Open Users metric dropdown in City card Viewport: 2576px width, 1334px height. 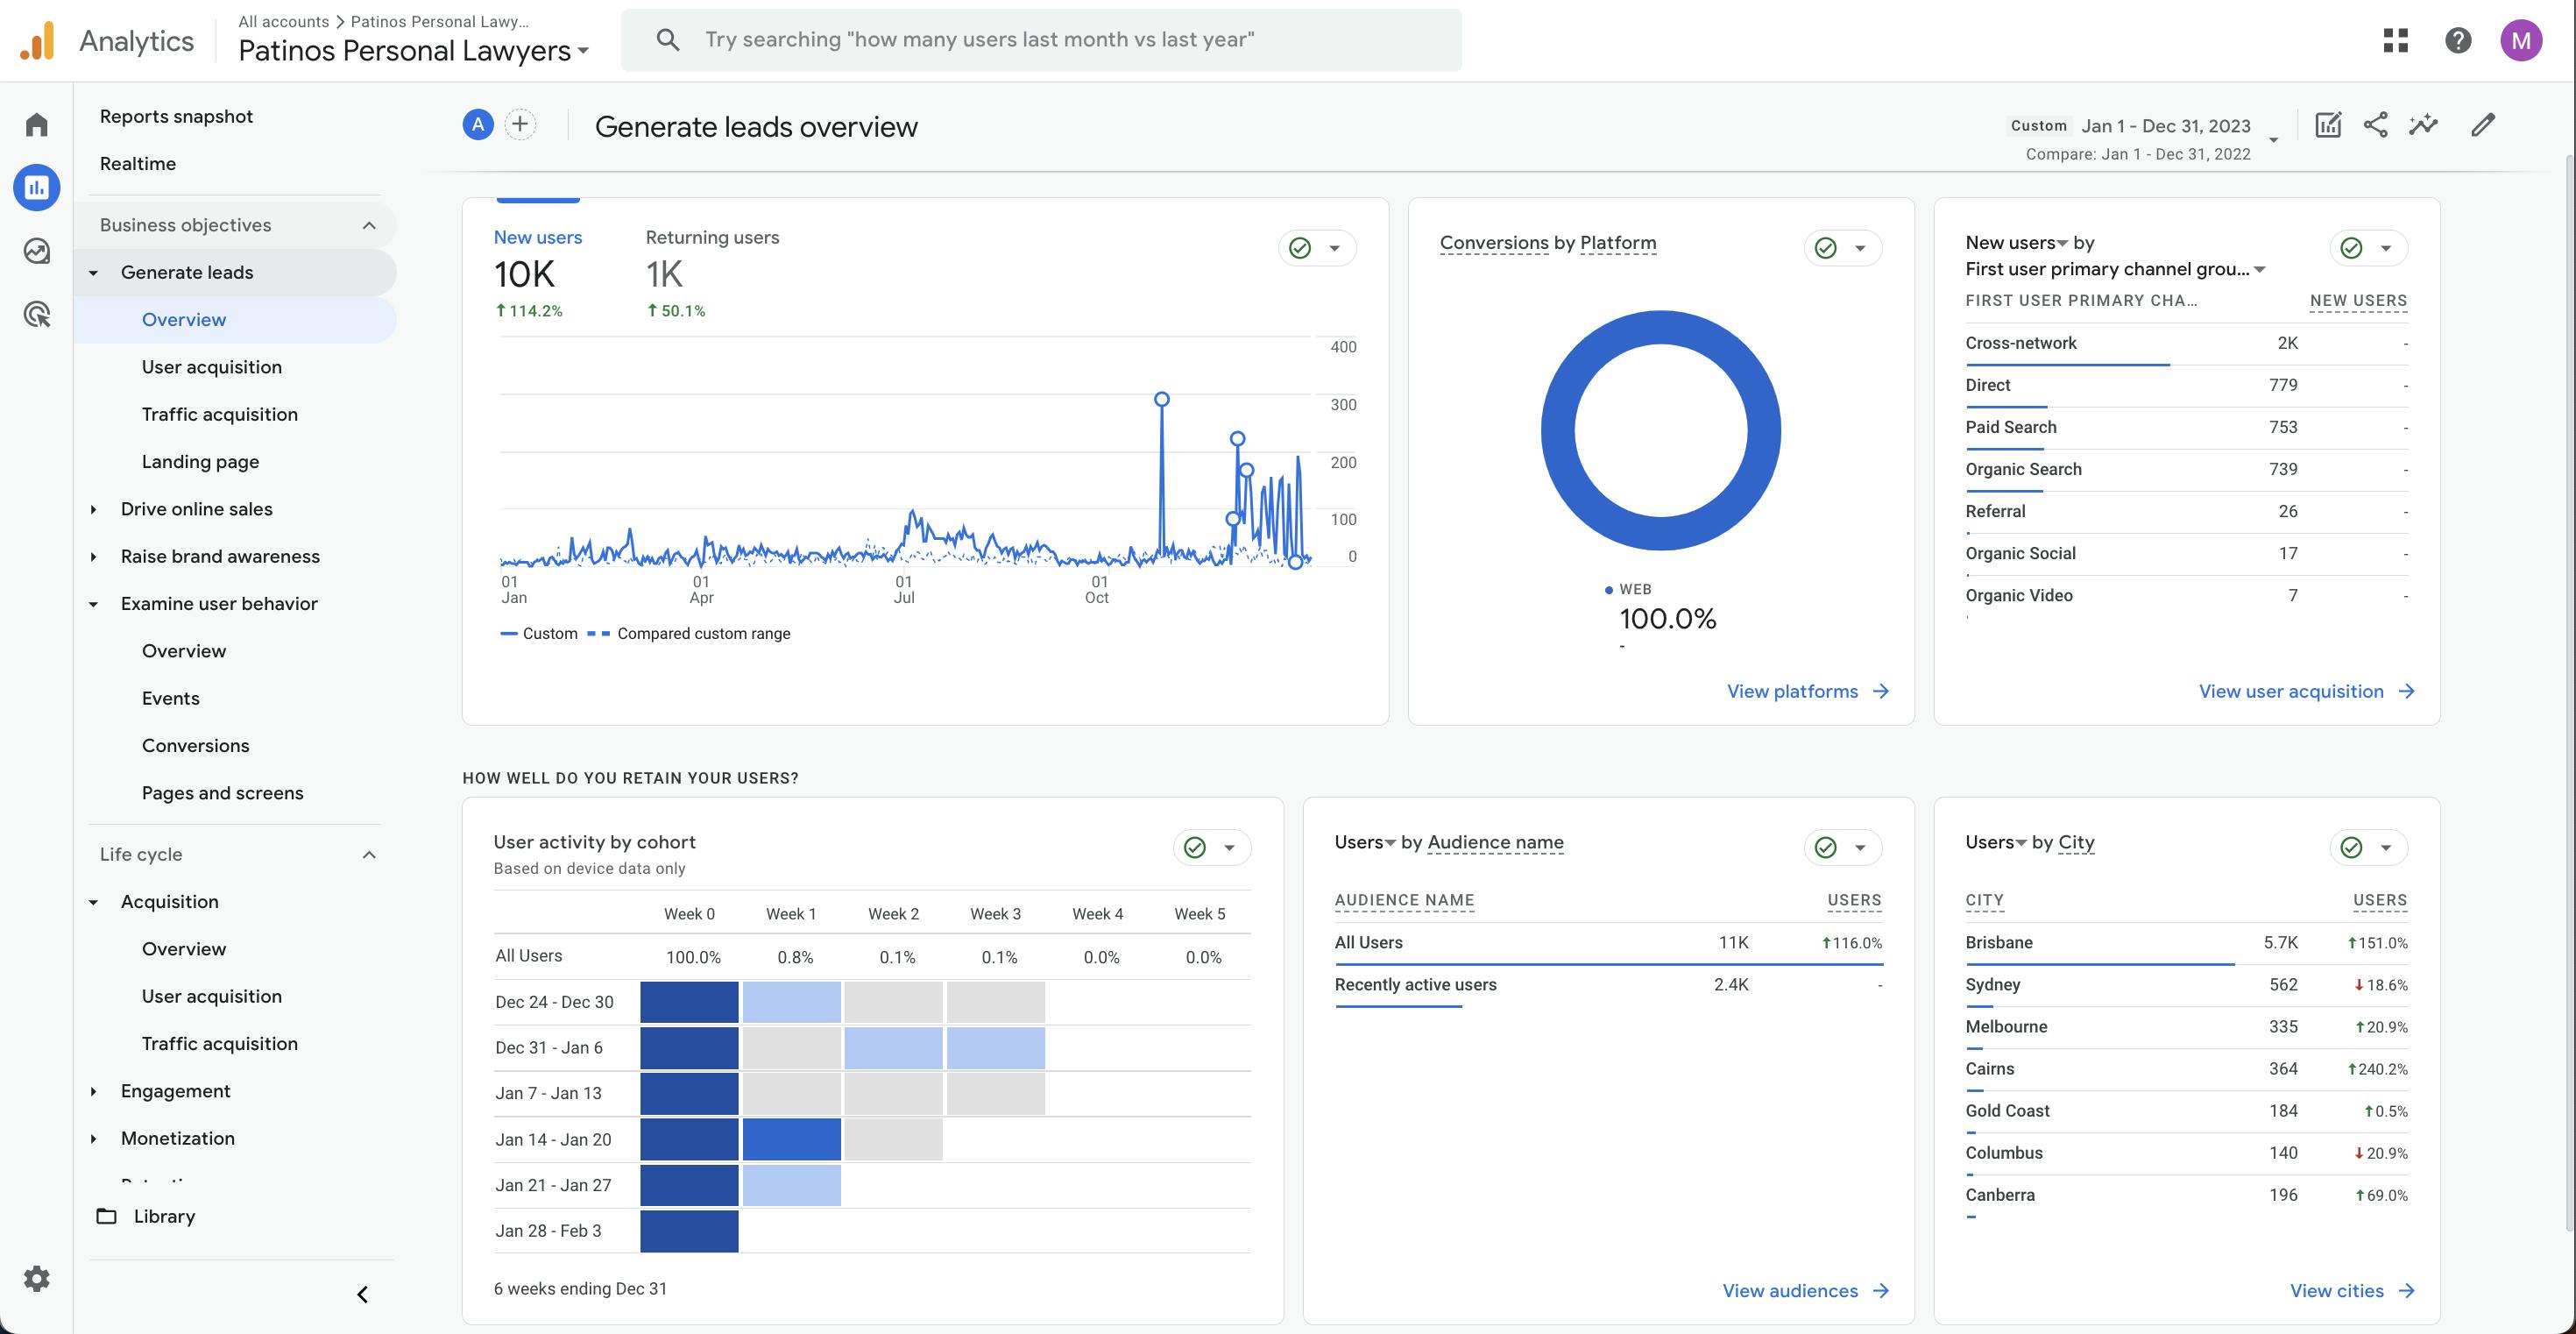click(x=1996, y=843)
